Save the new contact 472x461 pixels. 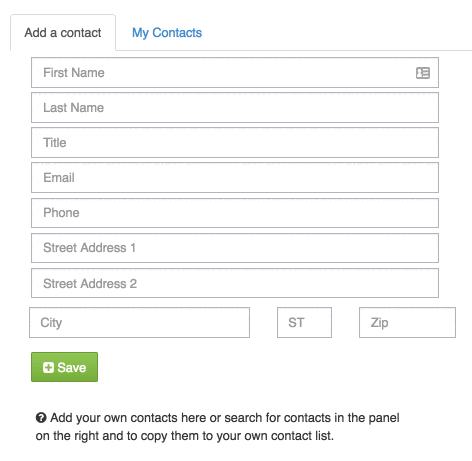tap(64, 367)
